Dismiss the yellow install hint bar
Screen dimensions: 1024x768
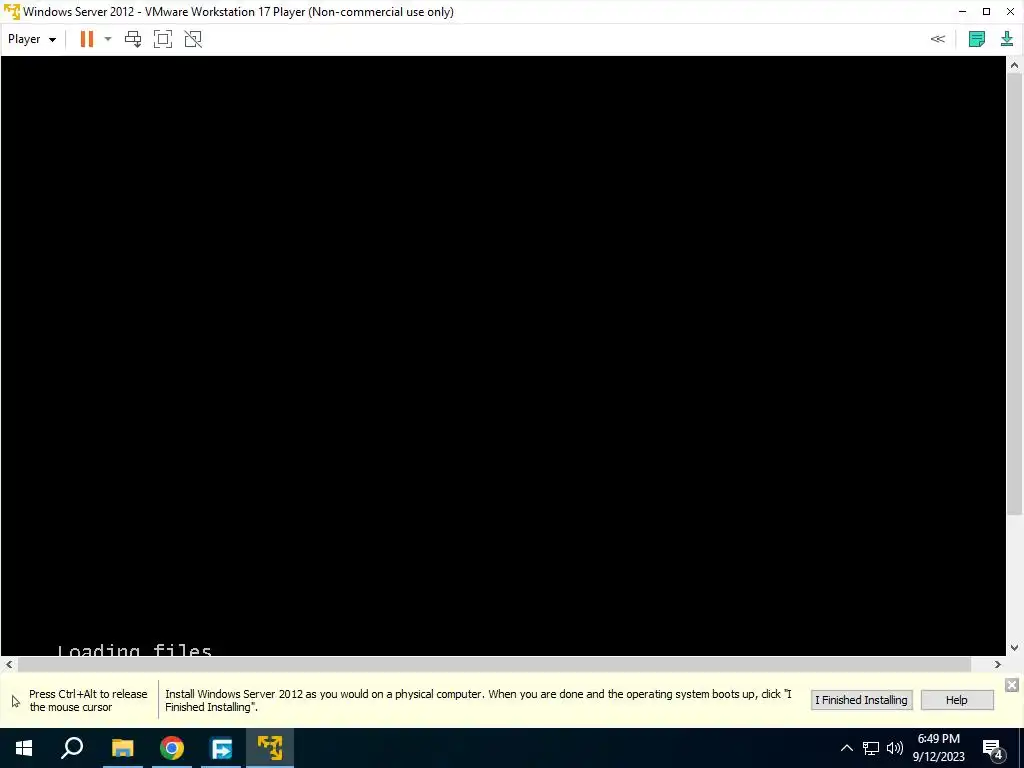1011,685
